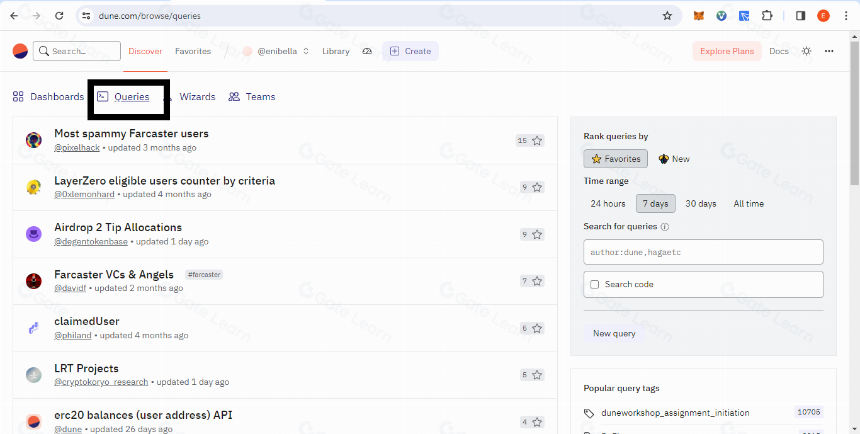Viewport: 860px width, 434px height.
Task: Star the LRT Projects query
Action: (x=537, y=375)
